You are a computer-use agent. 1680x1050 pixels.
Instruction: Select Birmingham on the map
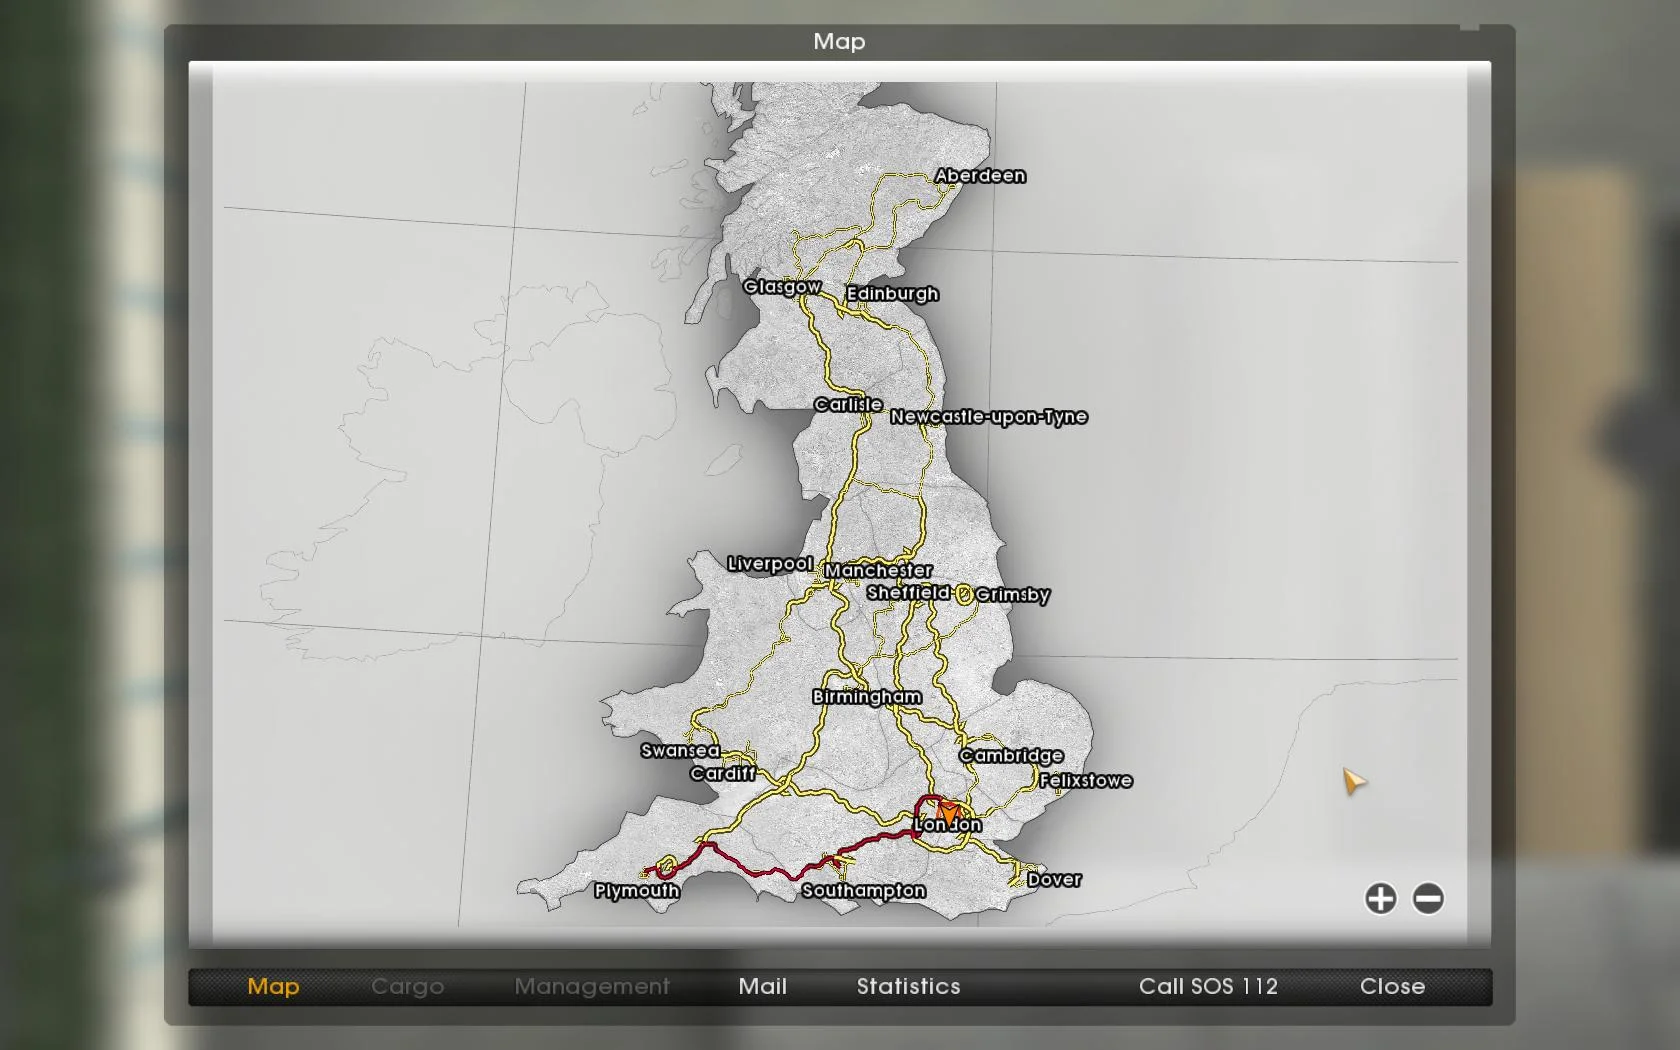(865, 696)
